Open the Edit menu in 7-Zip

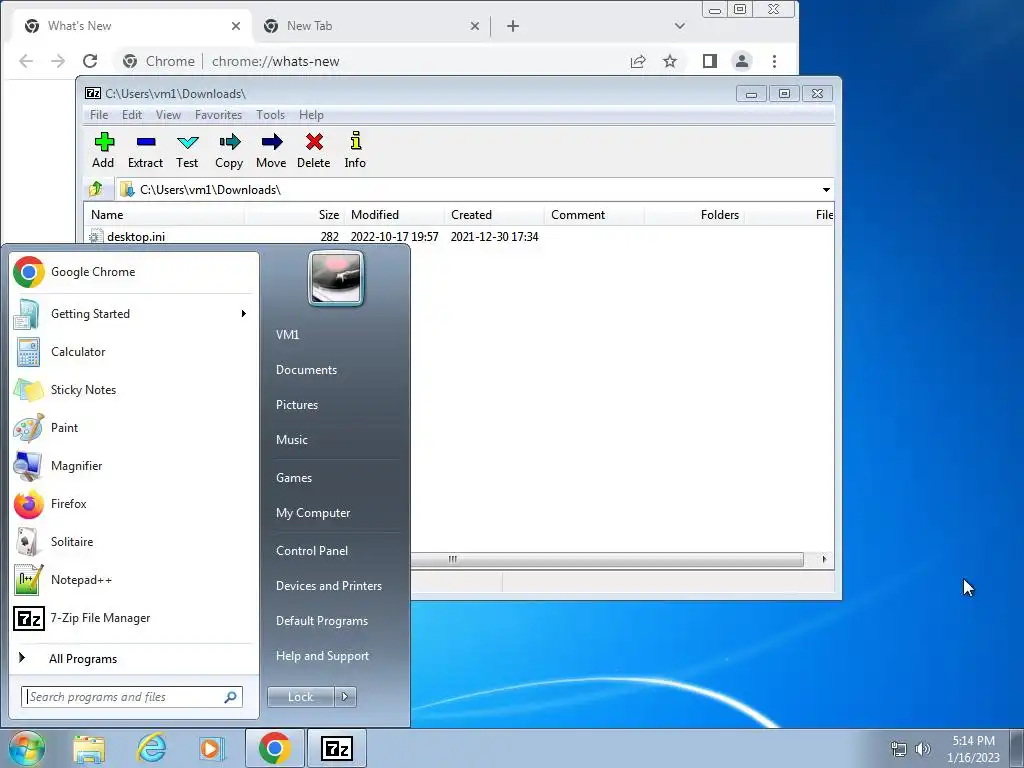click(x=132, y=115)
